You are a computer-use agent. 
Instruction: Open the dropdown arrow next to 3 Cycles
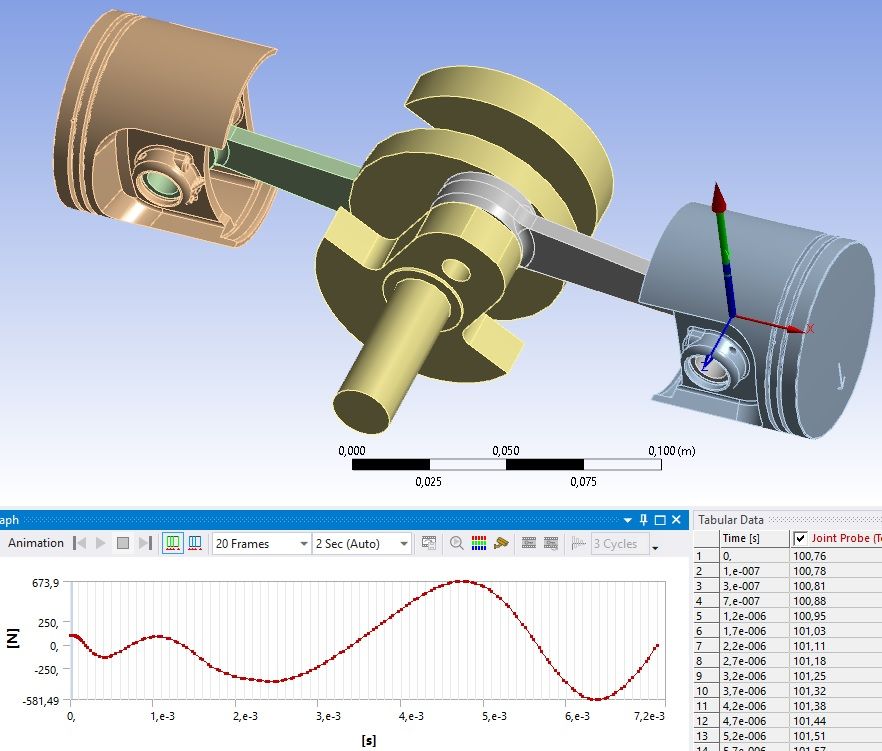click(x=655, y=546)
